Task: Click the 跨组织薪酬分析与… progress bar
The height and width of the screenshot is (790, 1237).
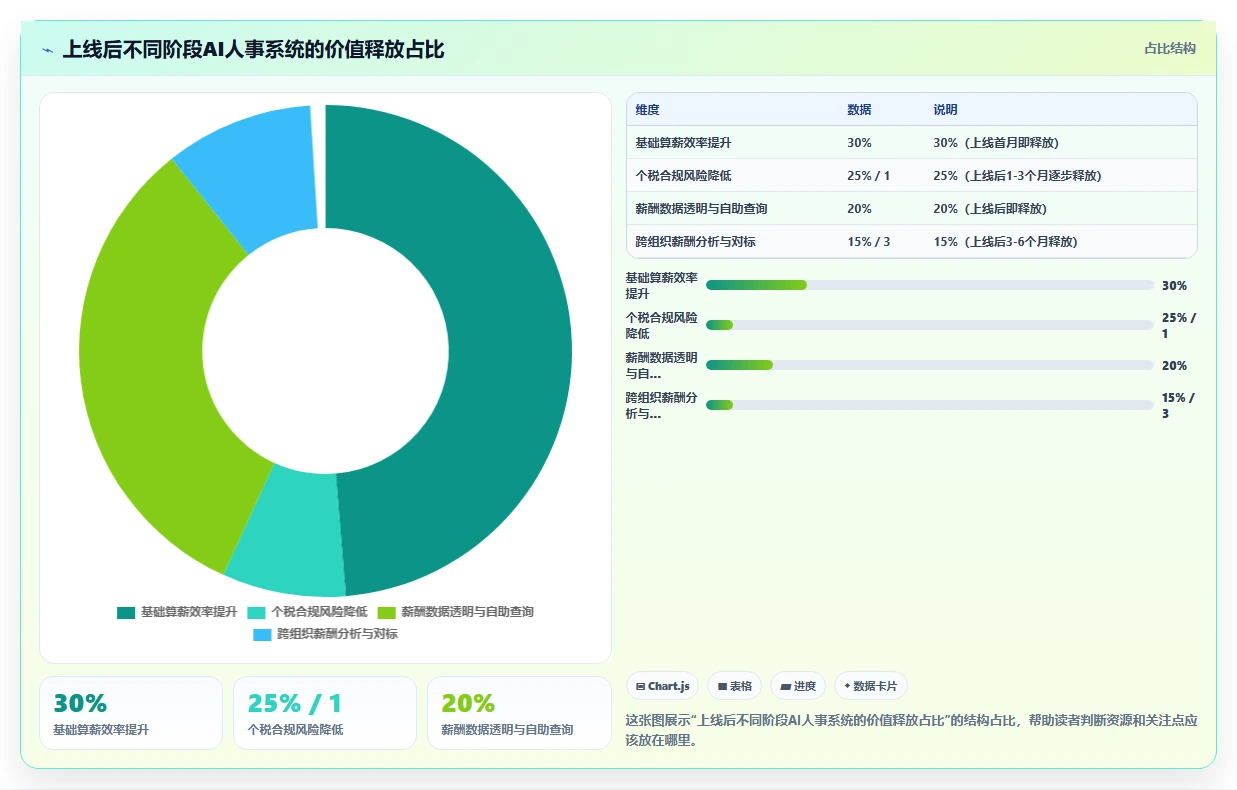Action: click(x=930, y=405)
